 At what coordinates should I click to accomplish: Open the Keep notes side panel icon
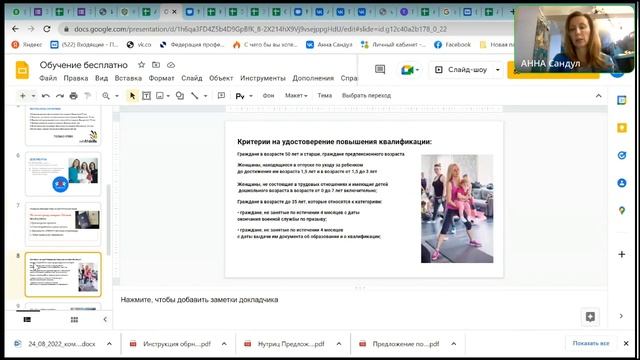point(622,128)
